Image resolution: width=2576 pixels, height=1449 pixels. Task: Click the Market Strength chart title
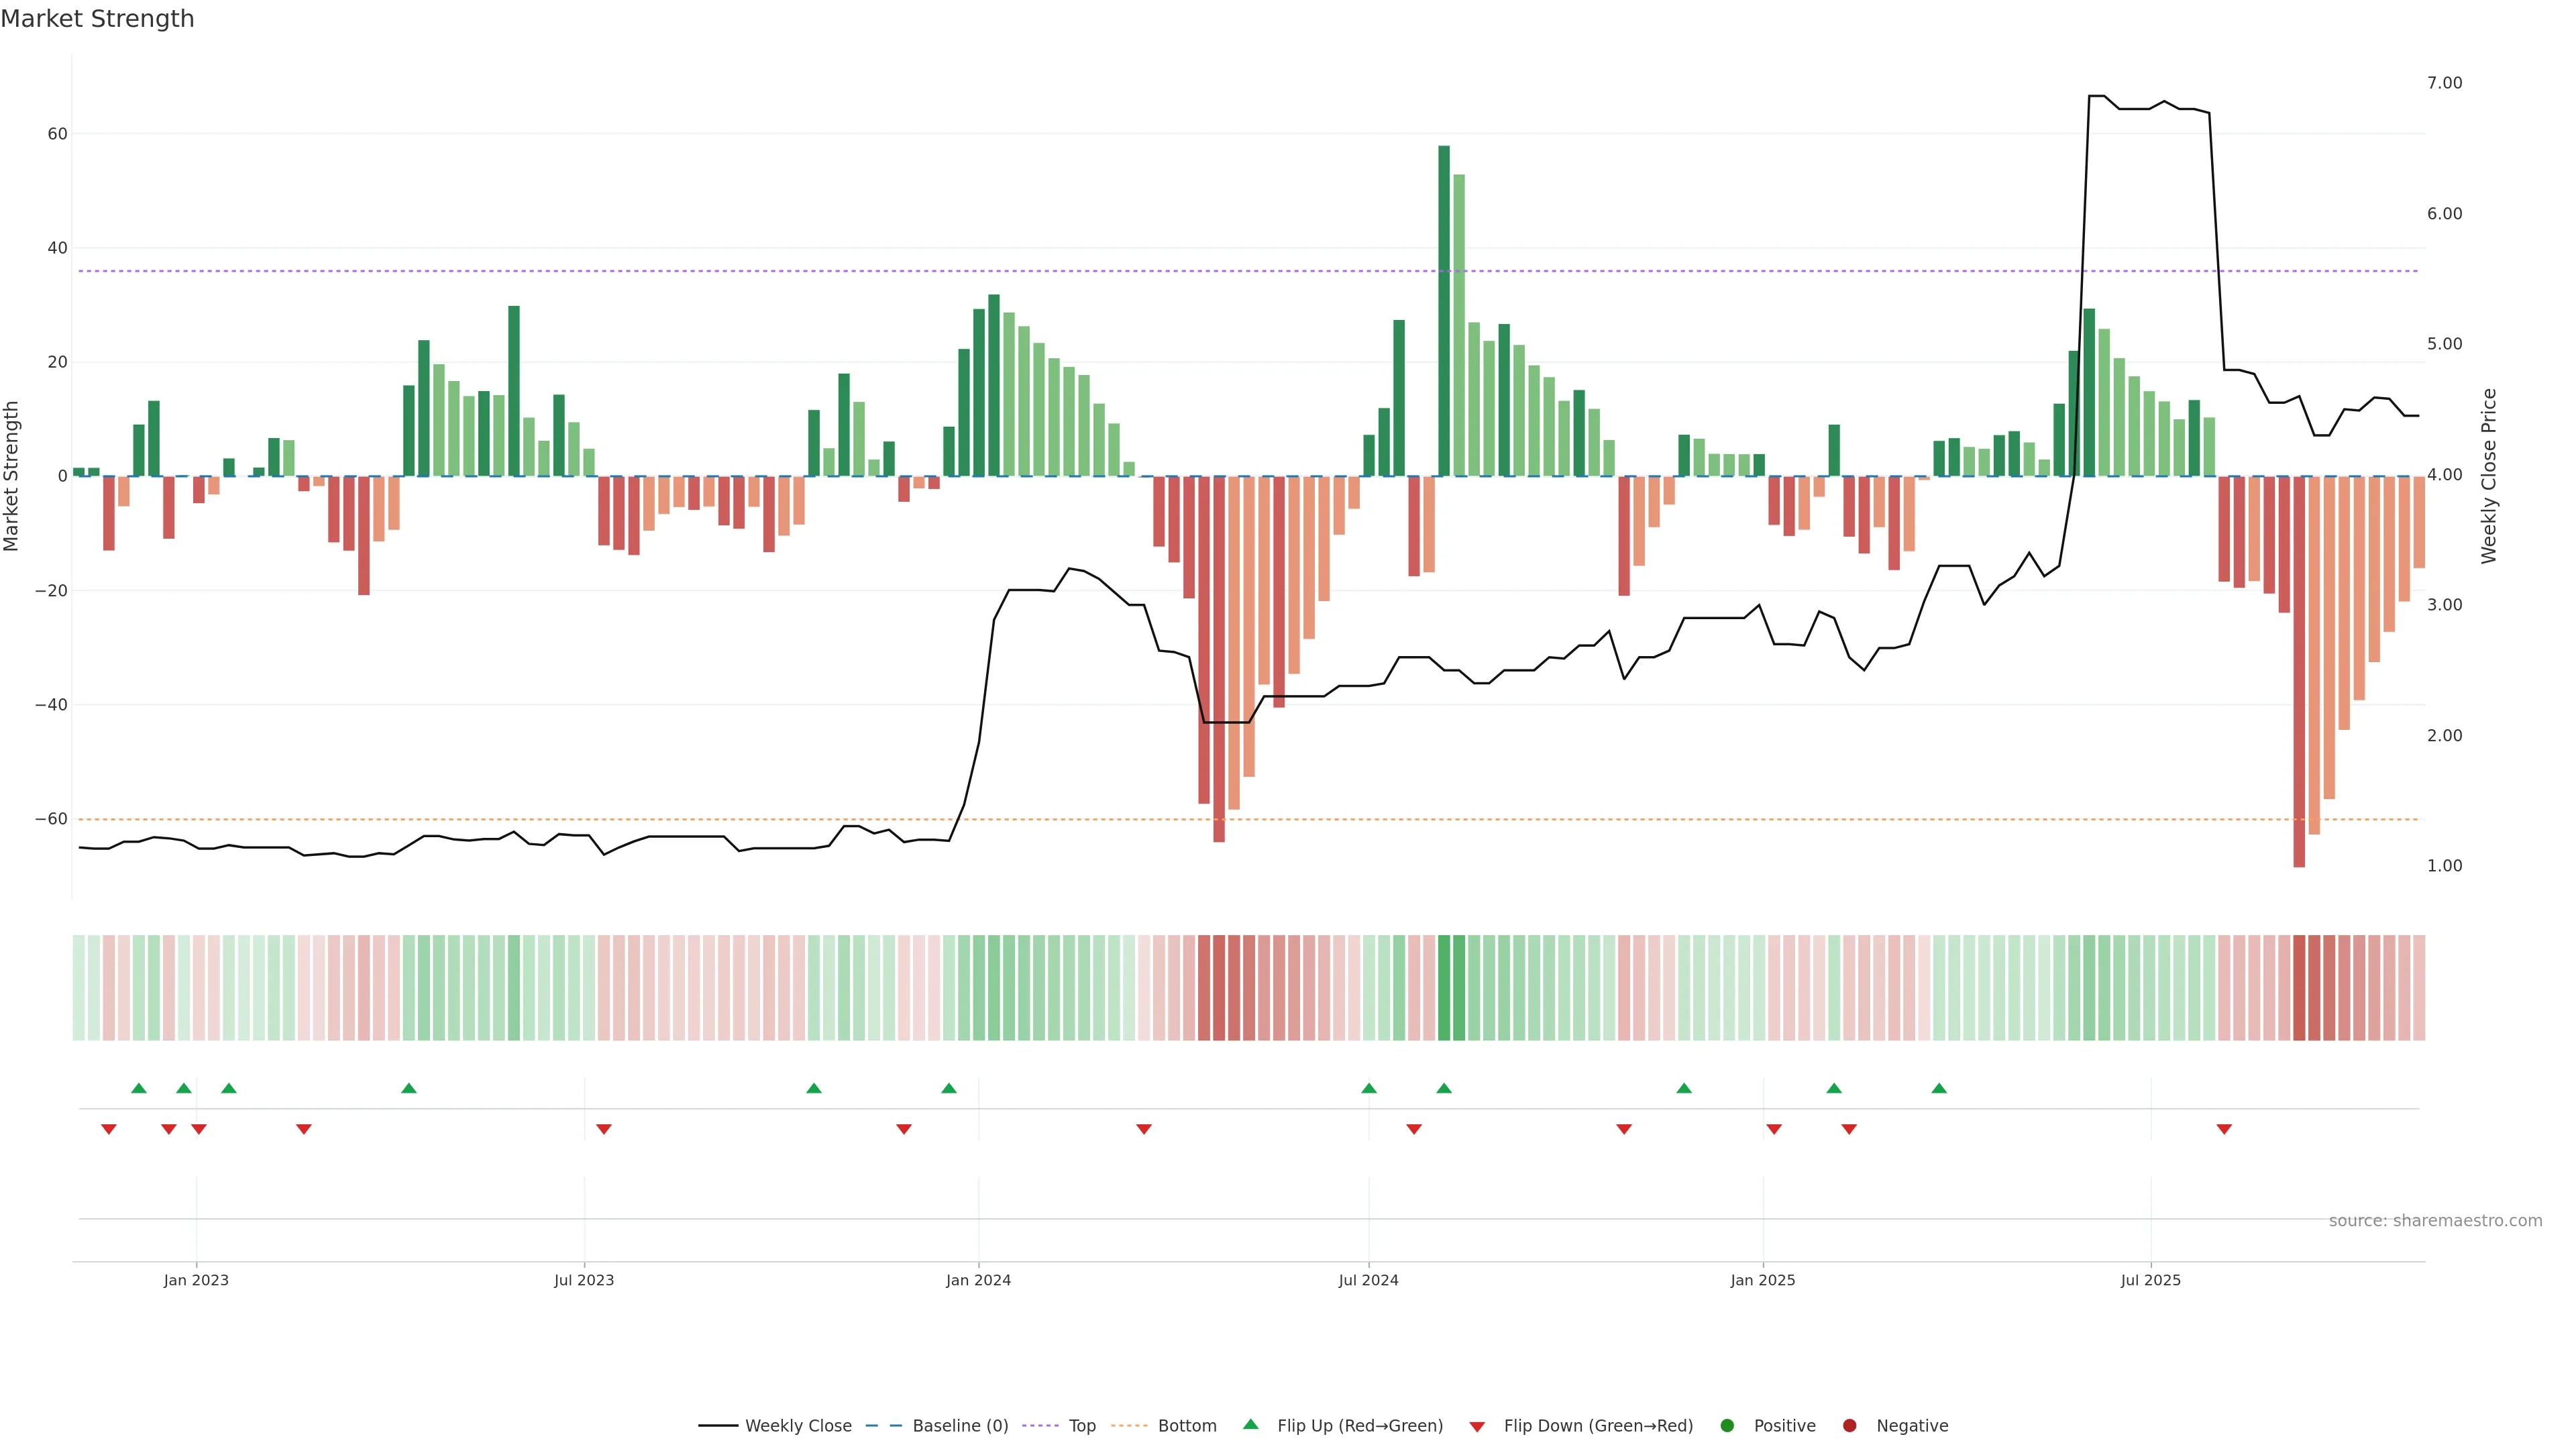tap(97, 19)
